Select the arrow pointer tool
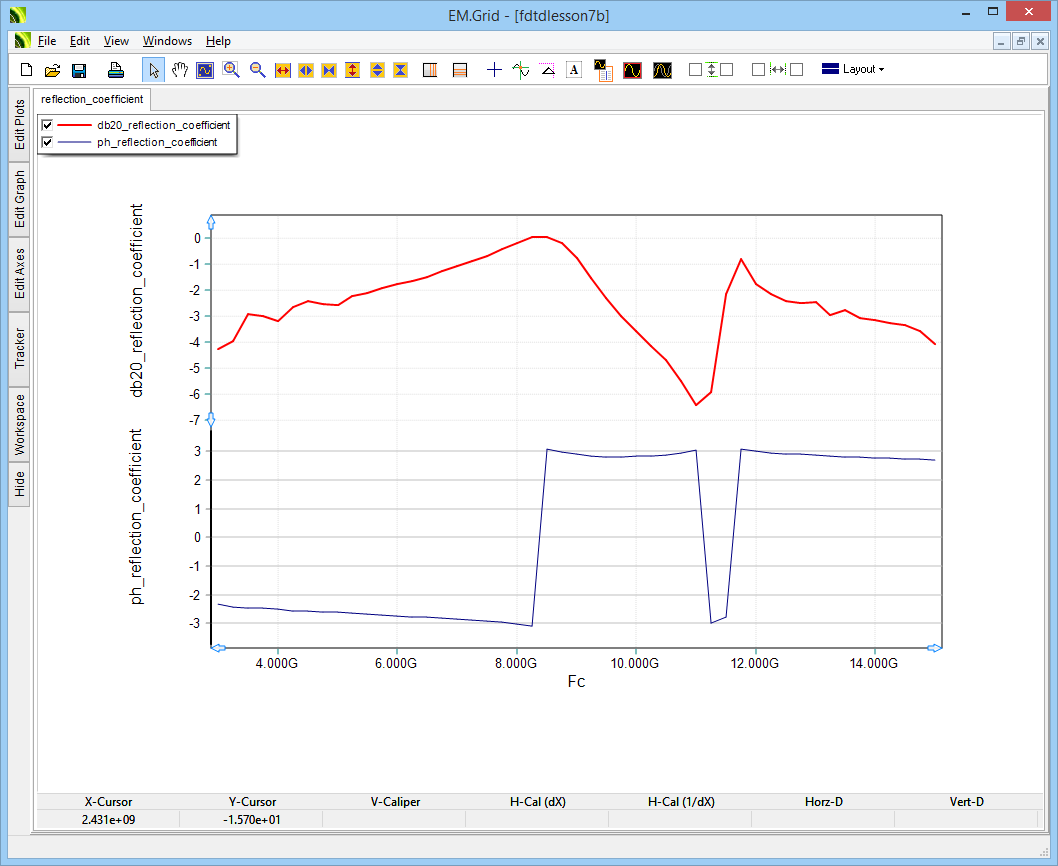The height and width of the screenshot is (866, 1058). tap(154, 70)
